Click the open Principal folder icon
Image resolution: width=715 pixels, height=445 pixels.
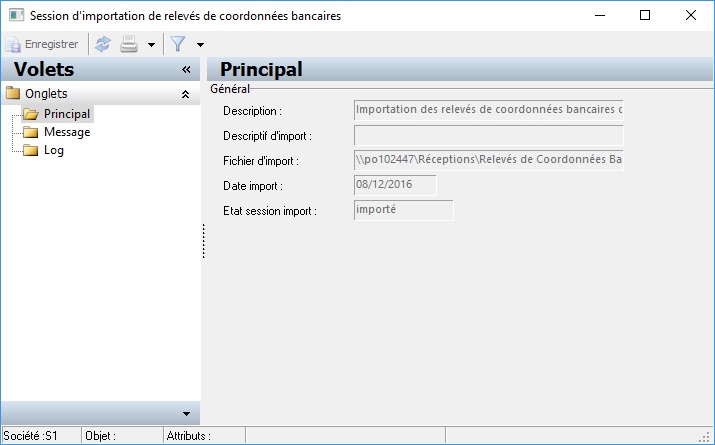(31, 114)
